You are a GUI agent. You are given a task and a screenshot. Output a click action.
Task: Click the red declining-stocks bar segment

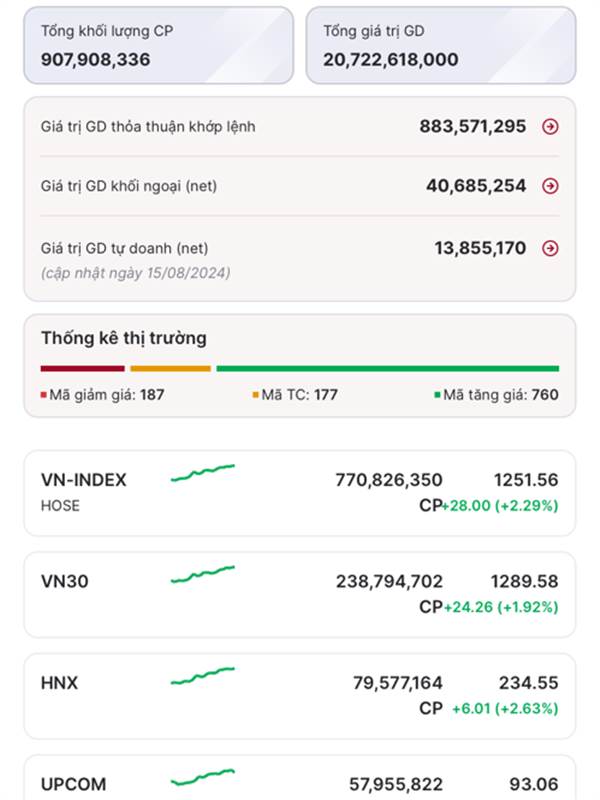tap(83, 368)
